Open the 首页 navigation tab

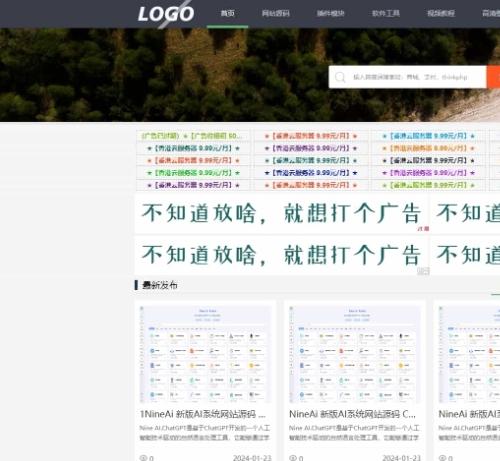pos(227,13)
